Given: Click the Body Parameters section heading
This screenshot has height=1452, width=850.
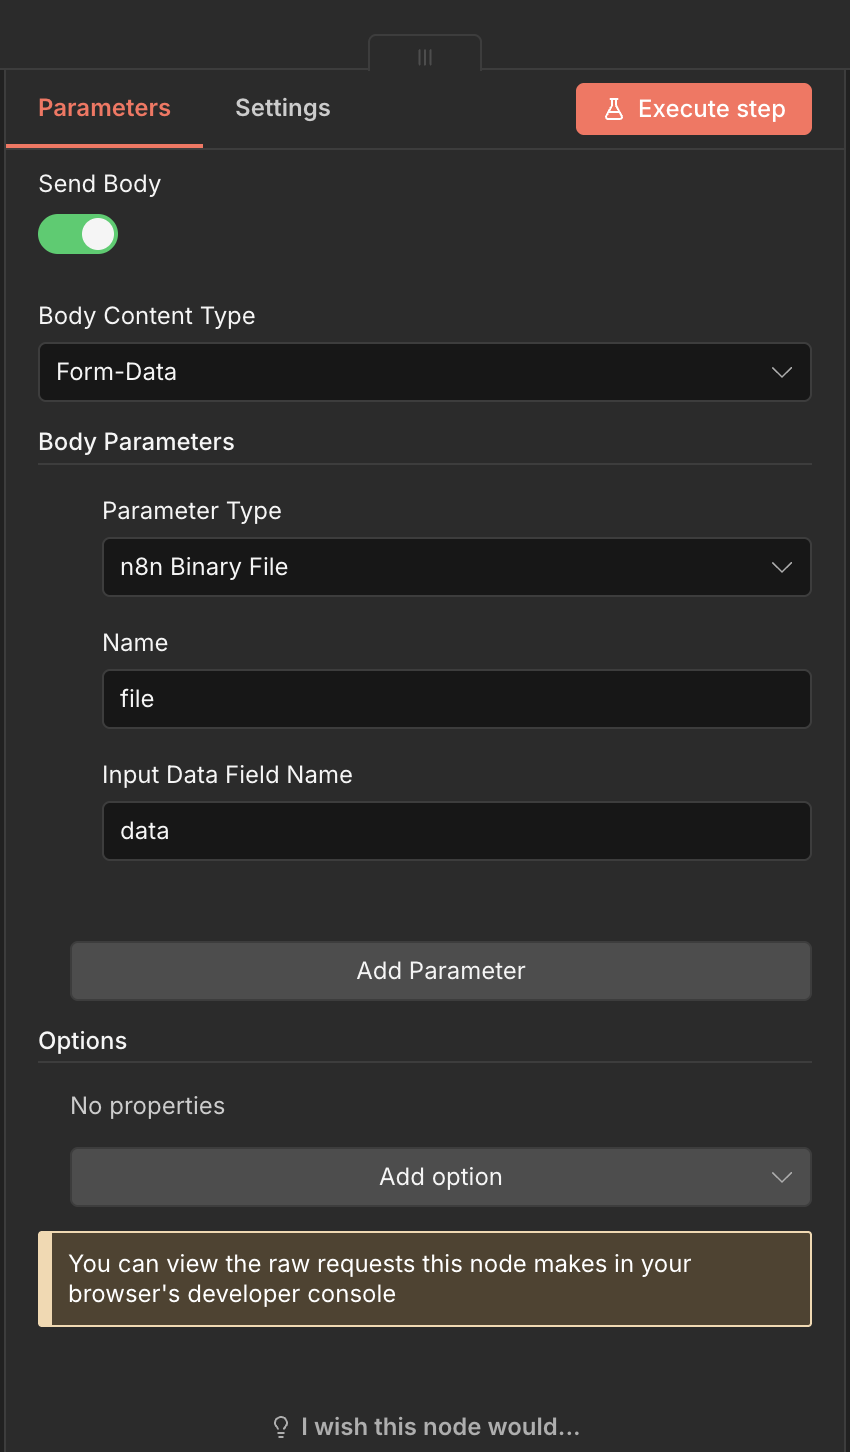Looking at the screenshot, I should (136, 441).
